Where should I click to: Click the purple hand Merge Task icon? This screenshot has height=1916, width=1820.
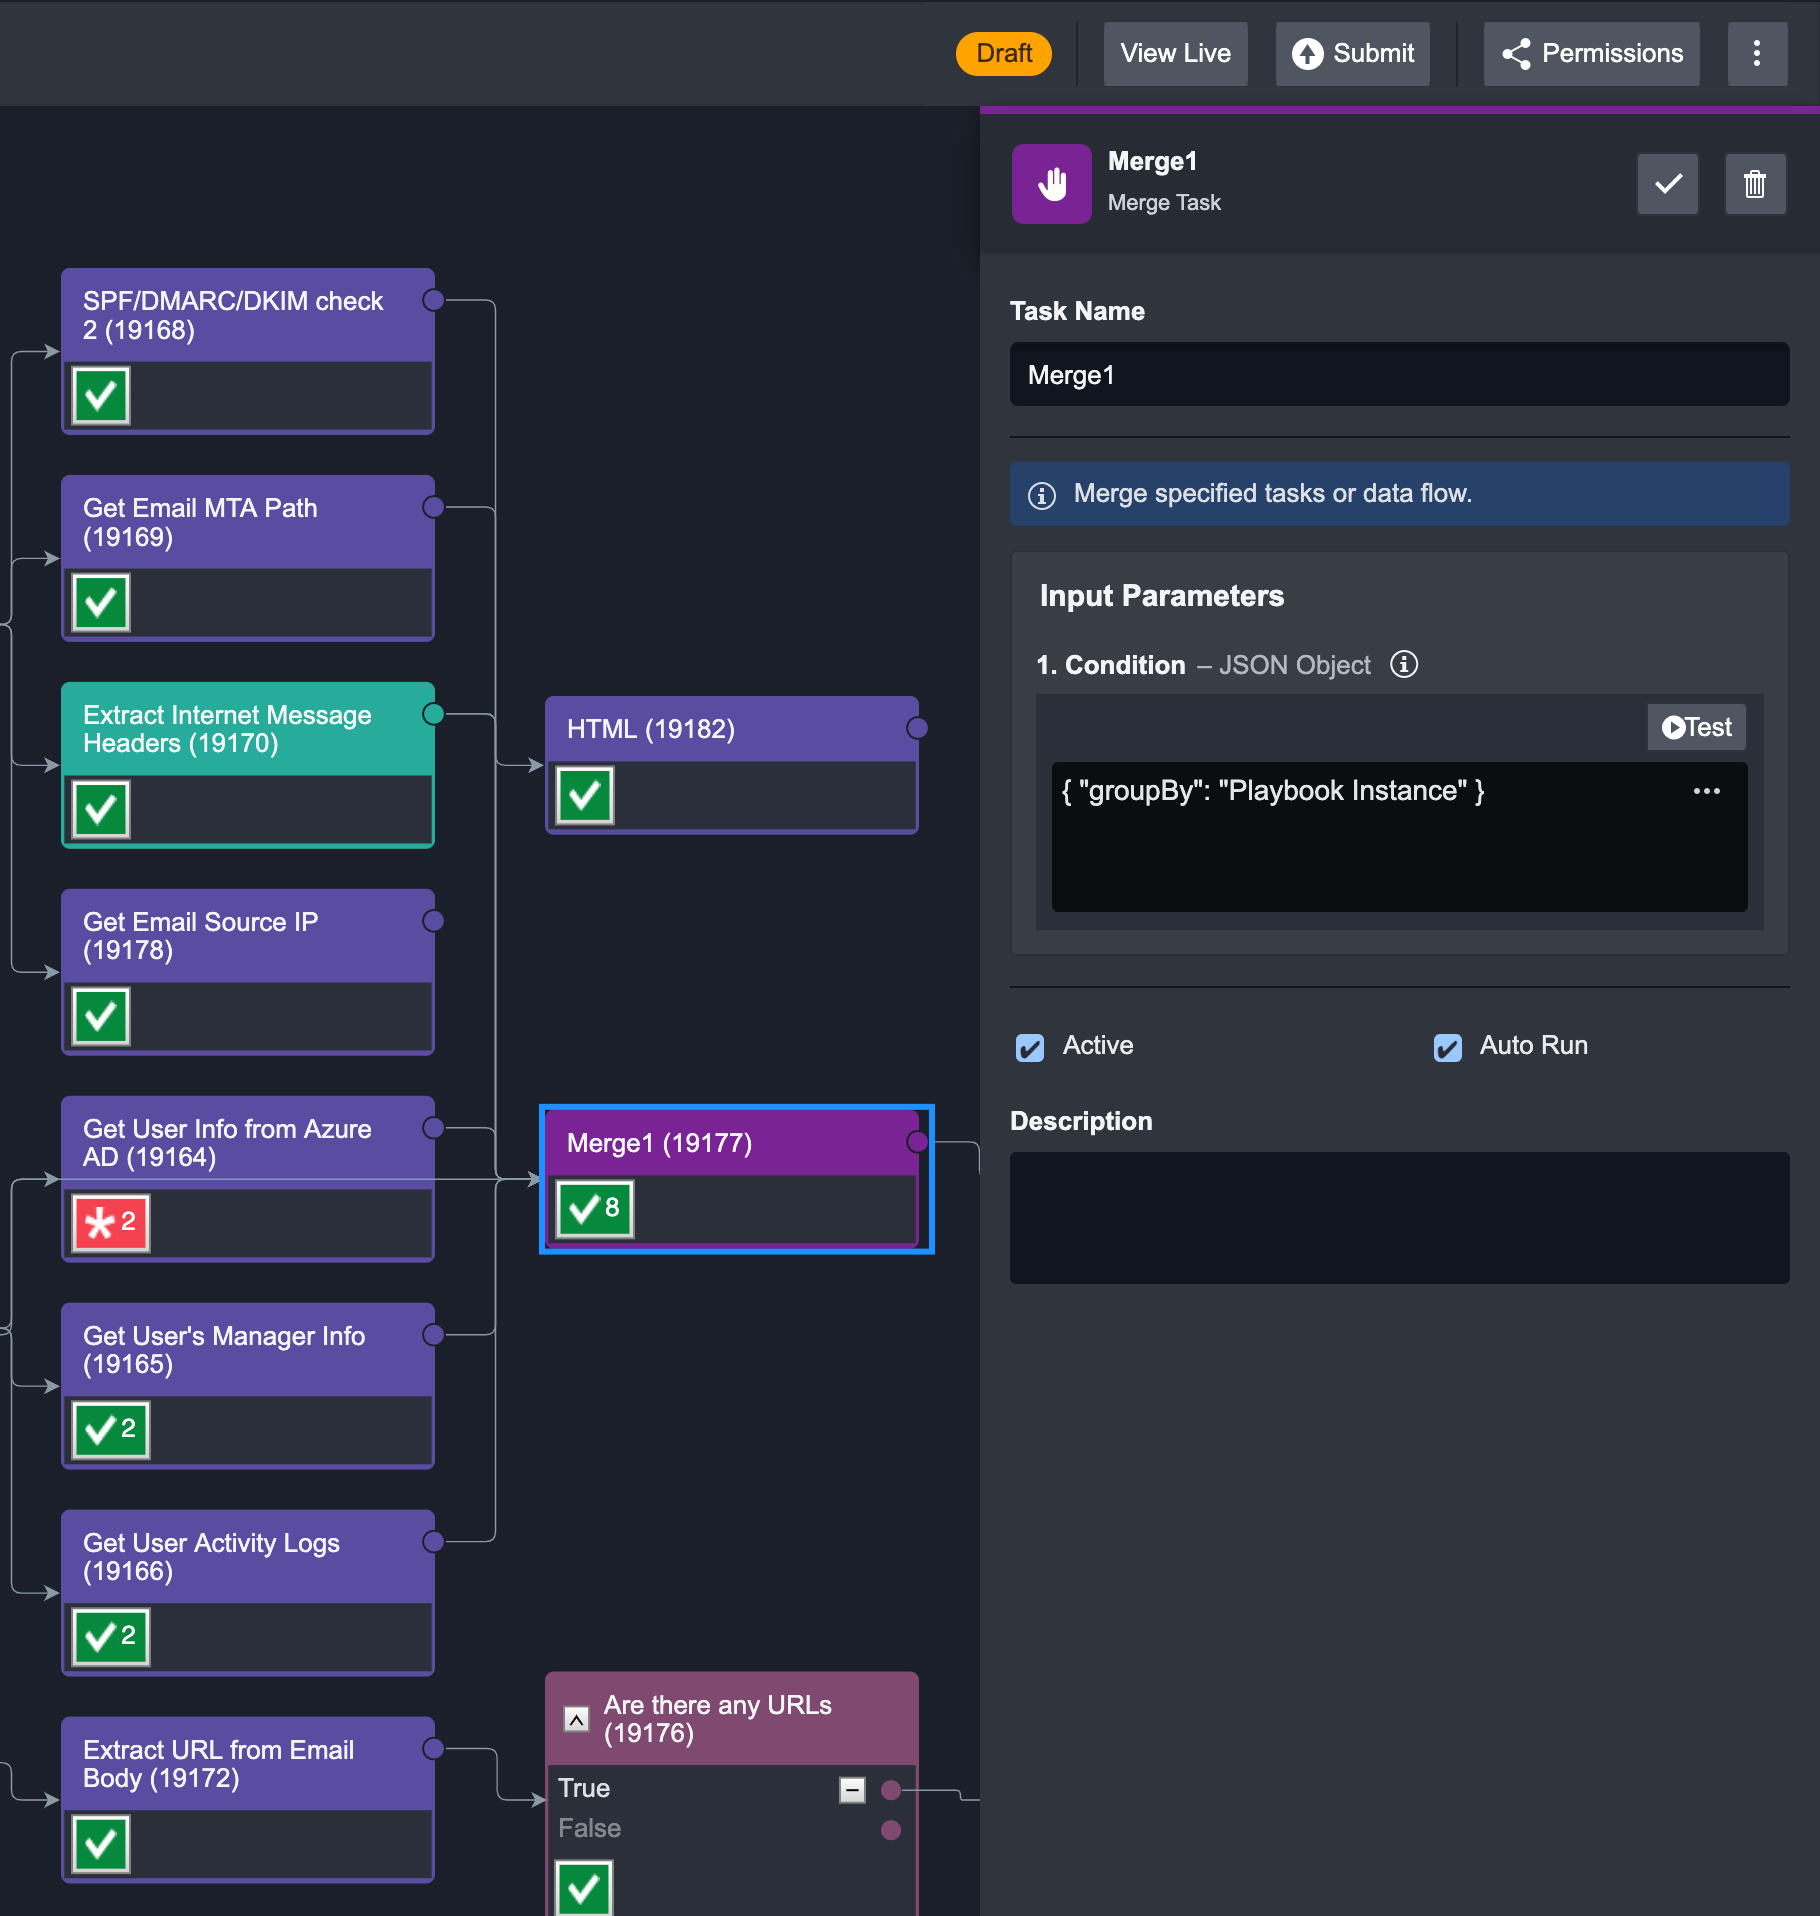point(1051,184)
